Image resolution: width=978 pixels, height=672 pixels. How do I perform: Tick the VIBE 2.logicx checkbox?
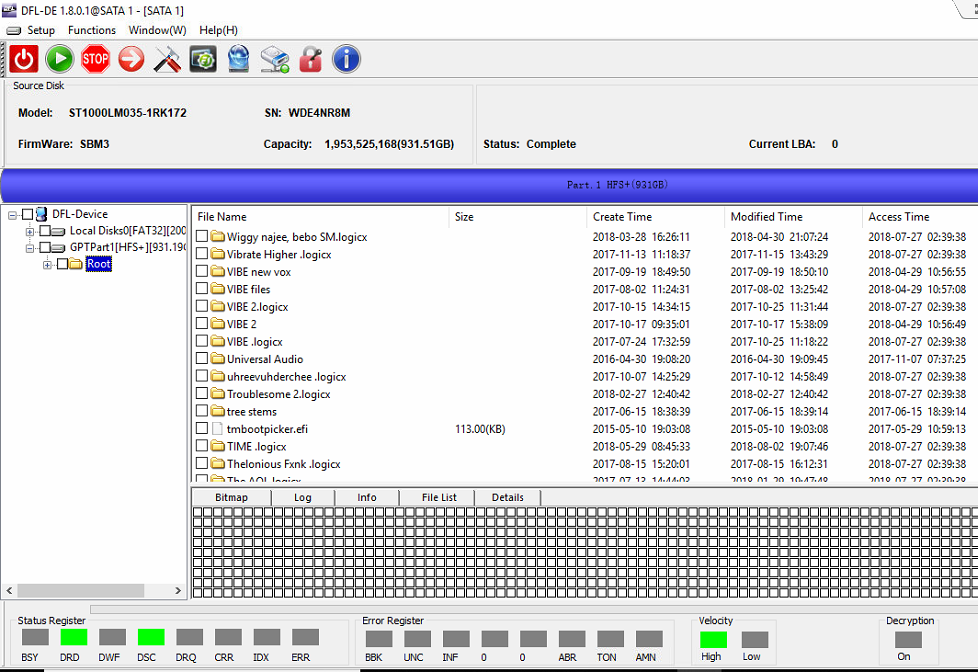point(201,306)
